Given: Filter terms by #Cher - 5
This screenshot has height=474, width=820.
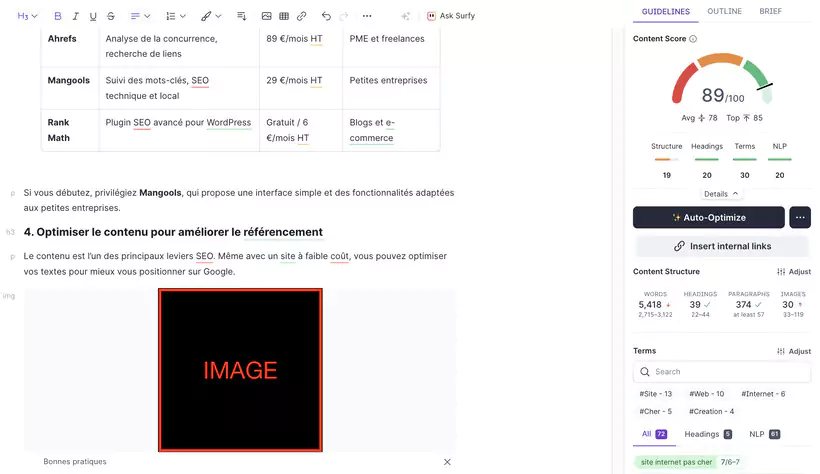Looking at the screenshot, I should pyautogui.click(x=656, y=412).
